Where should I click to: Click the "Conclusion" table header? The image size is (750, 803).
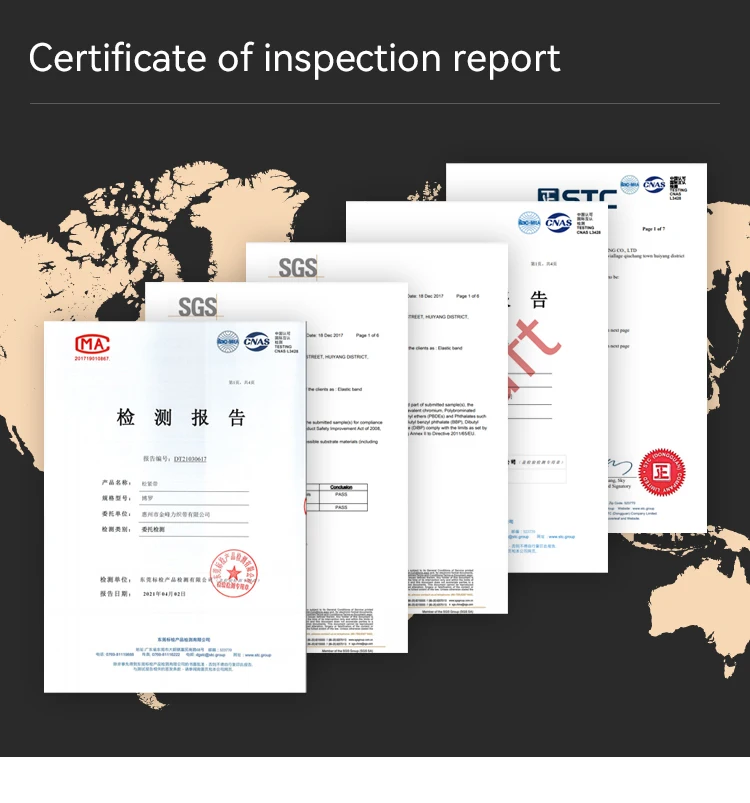[x=341, y=487]
